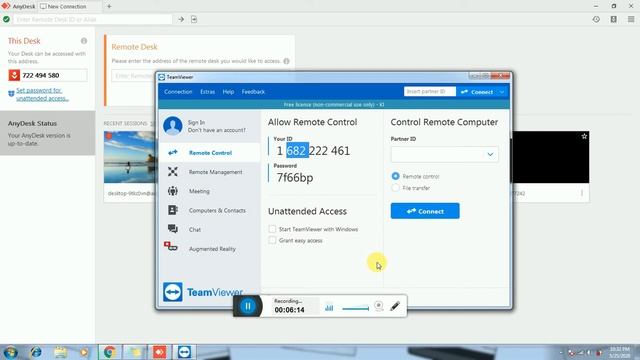Open the Extras menu in TeamViewer
This screenshot has width=640, height=360.
[x=207, y=92]
